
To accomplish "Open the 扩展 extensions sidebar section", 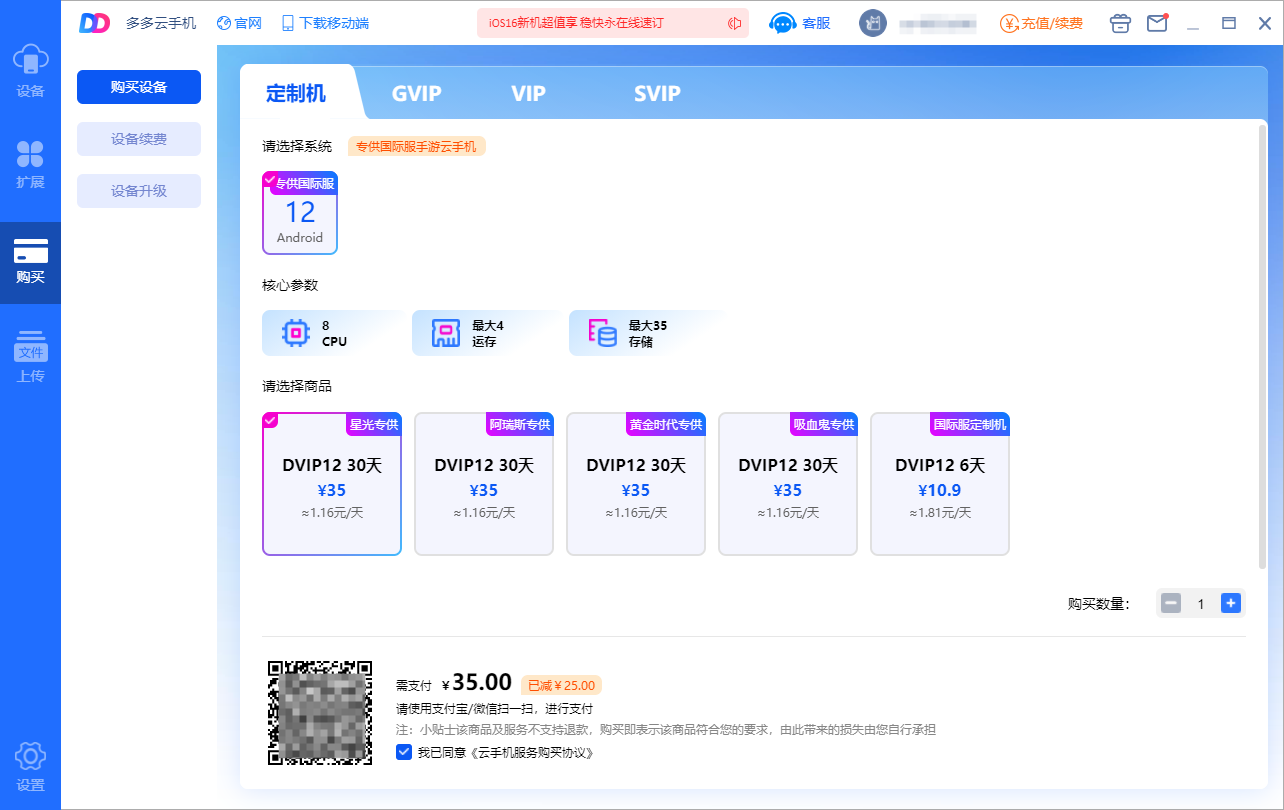I will (30, 165).
